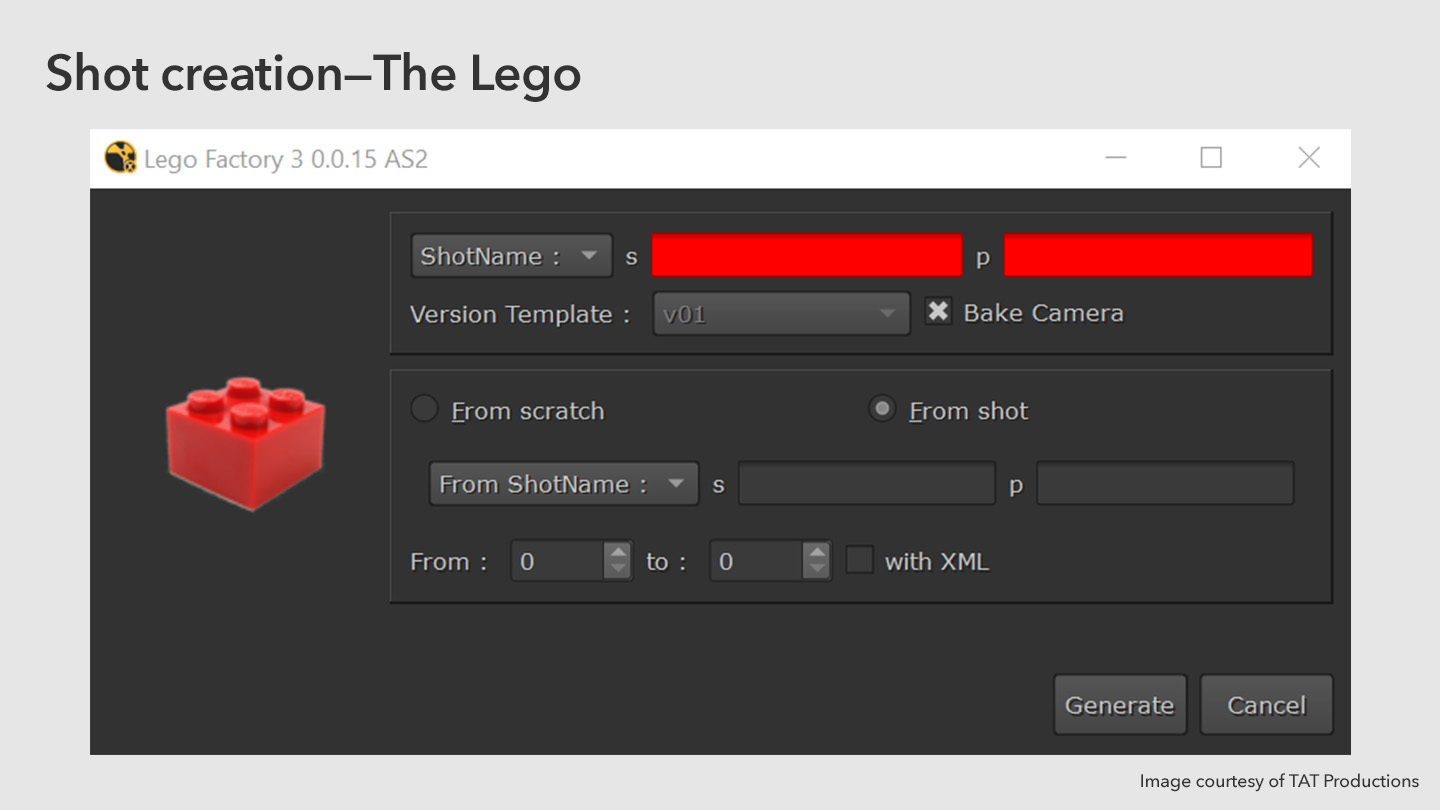The height and width of the screenshot is (810, 1440).
Task: Click the Generate button
Action: (x=1120, y=705)
